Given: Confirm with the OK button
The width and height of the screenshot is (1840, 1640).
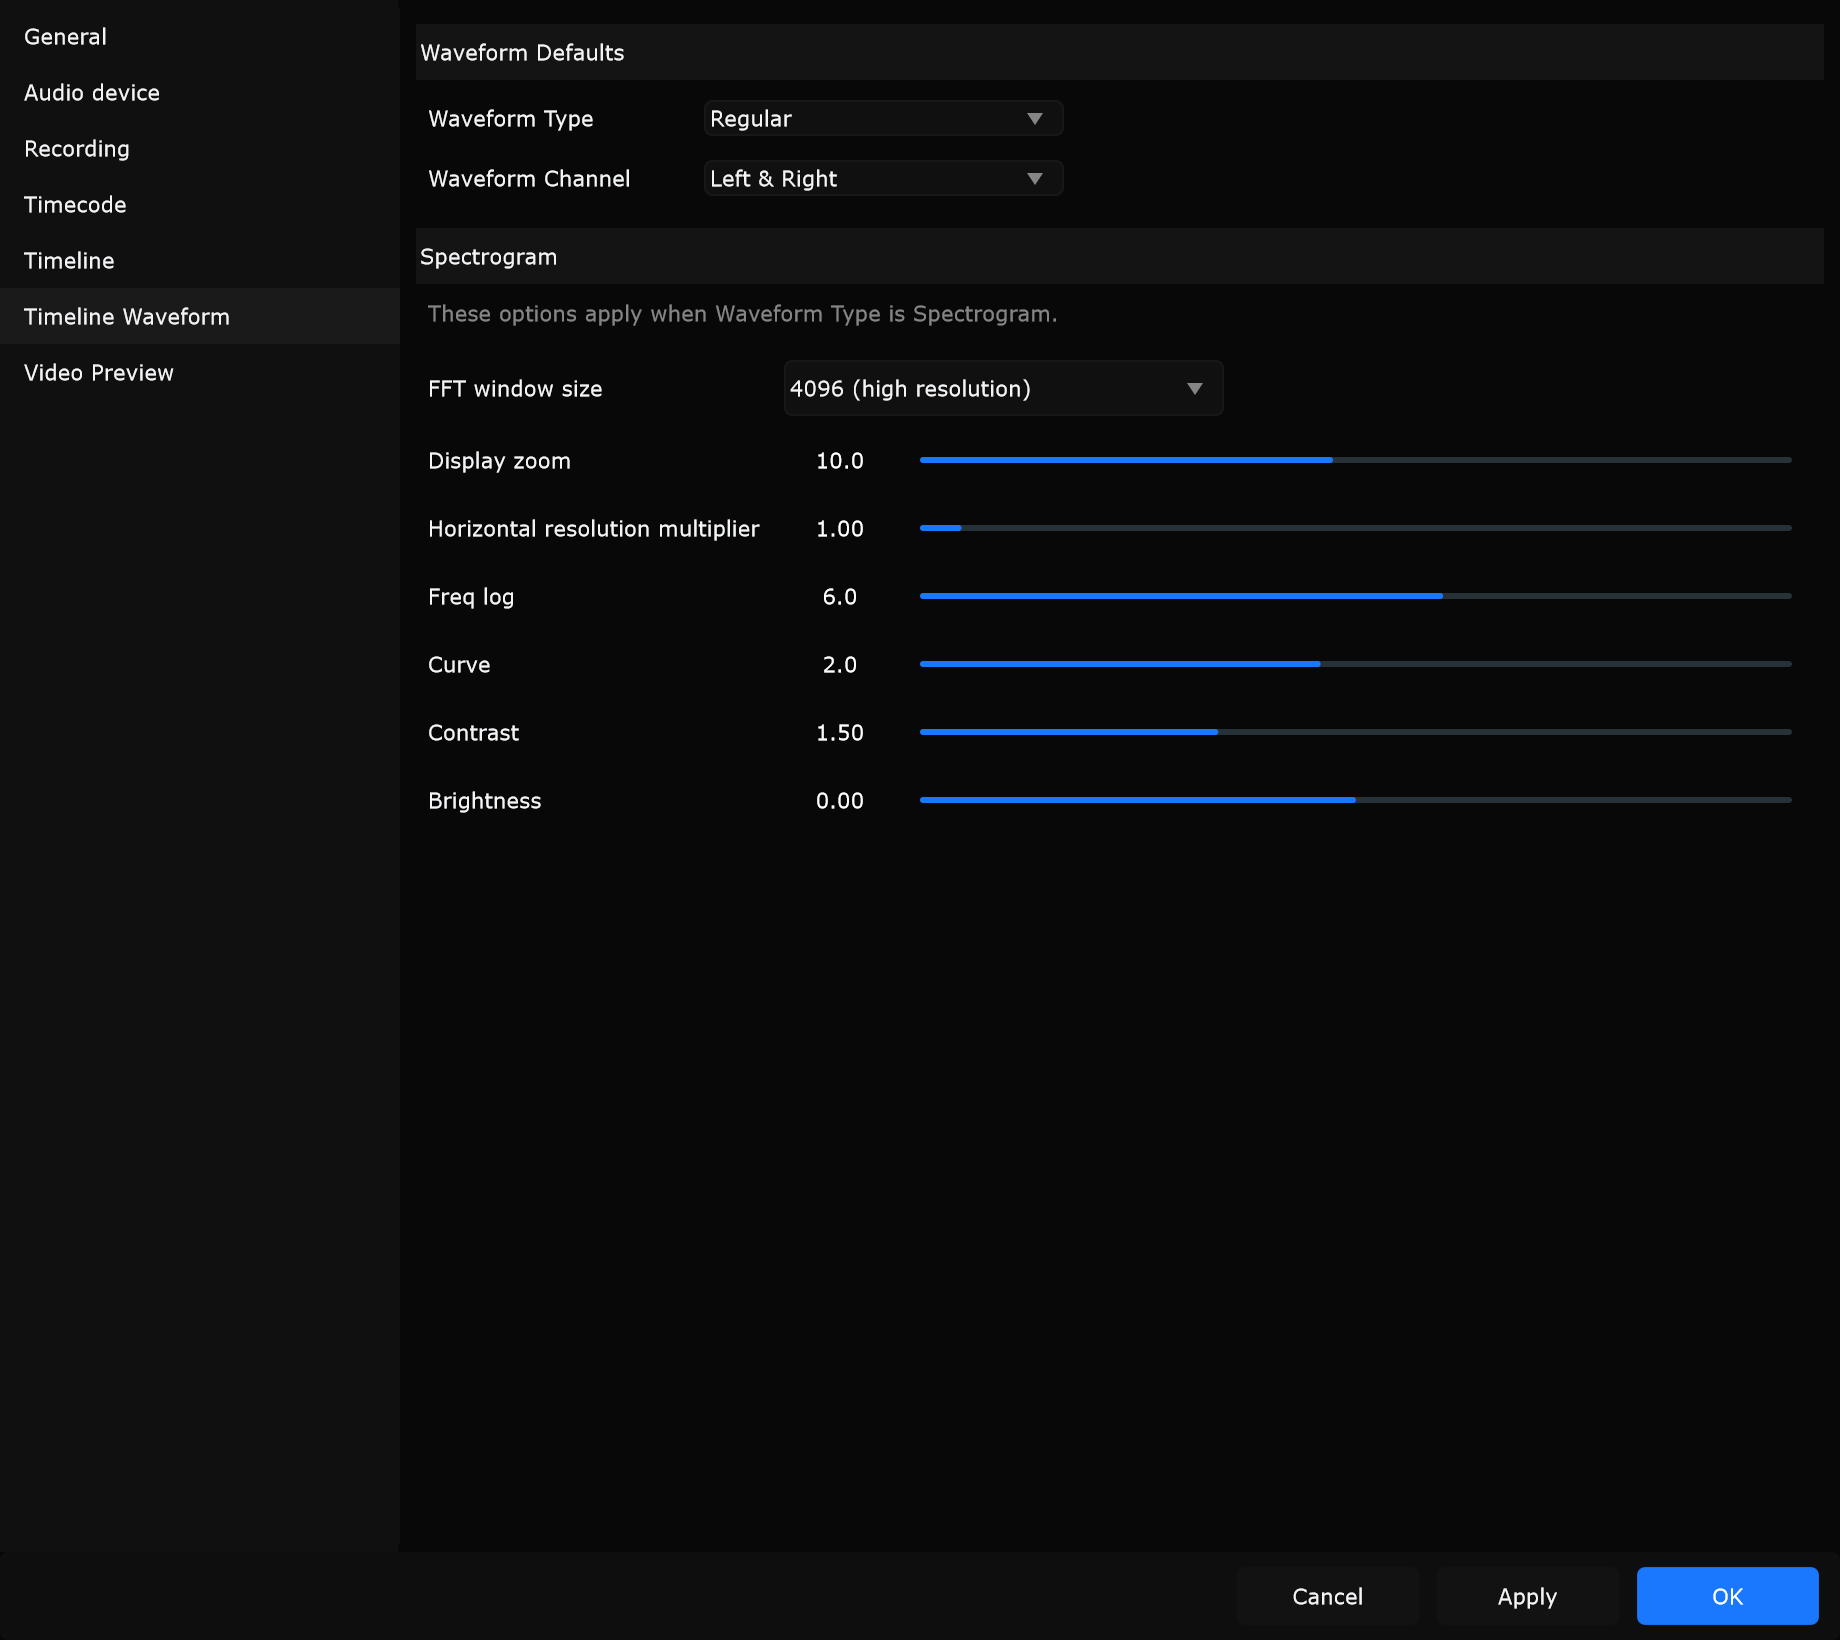Looking at the screenshot, I should (1727, 1596).
